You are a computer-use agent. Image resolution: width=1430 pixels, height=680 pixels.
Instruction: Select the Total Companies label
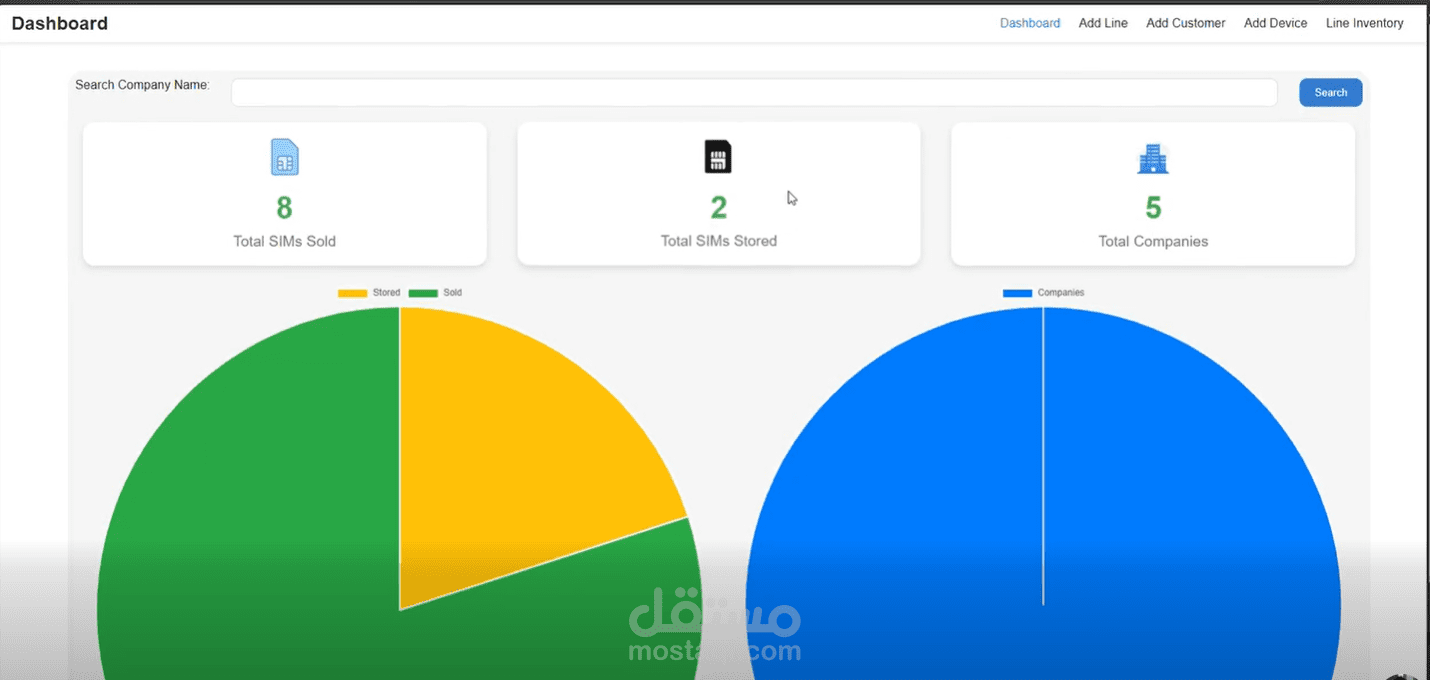click(1153, 241)
